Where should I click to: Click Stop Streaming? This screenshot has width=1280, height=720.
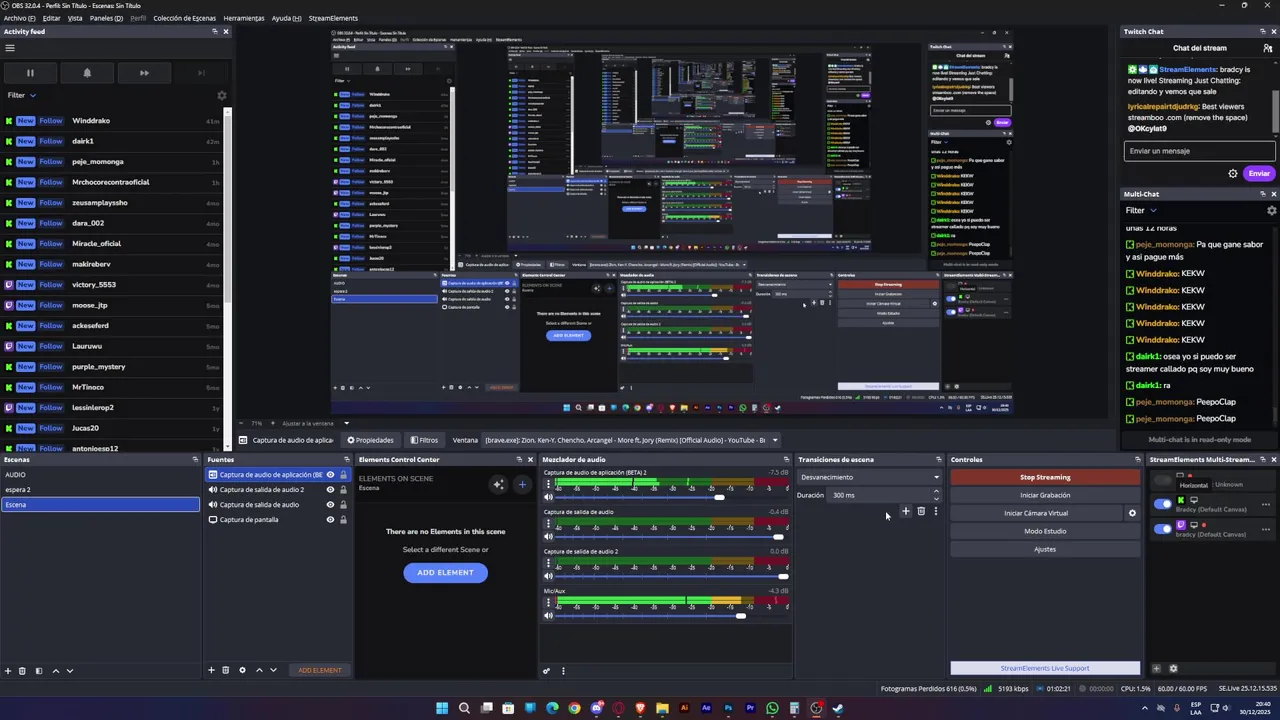pyautogui.click(x=1045, y=477)
